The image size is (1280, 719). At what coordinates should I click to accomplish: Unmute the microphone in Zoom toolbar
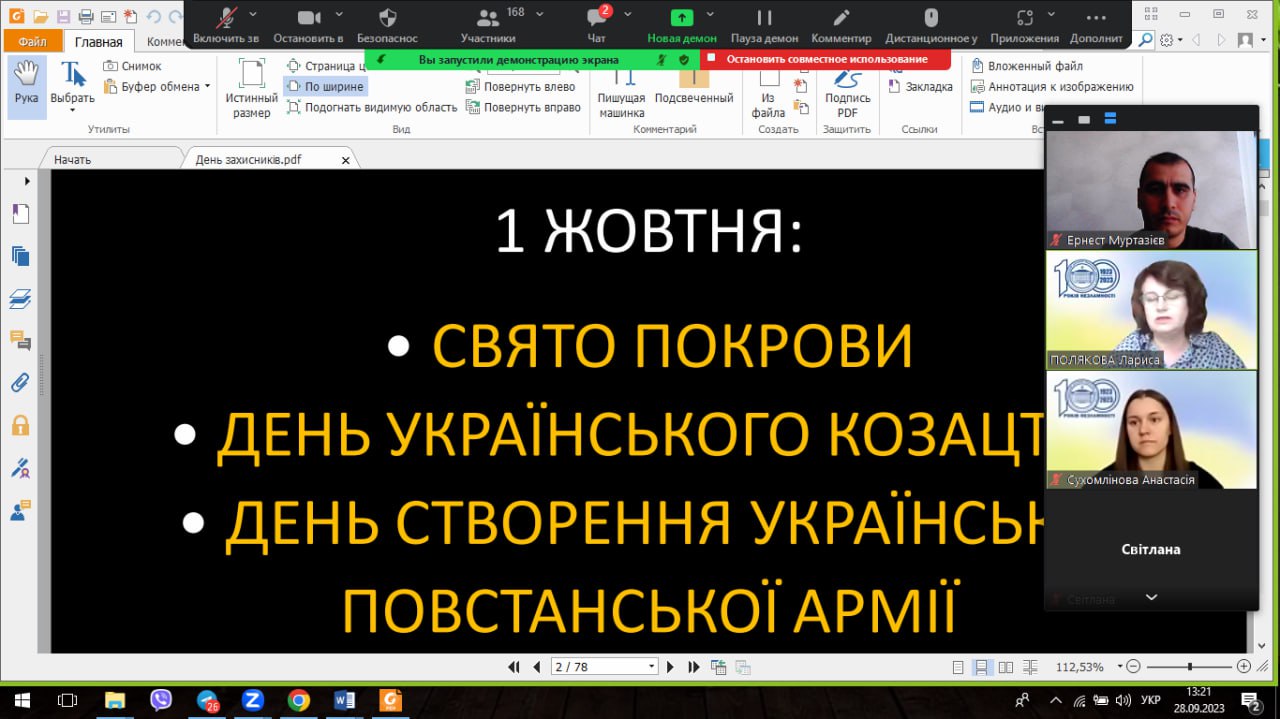click(x=227, y=24)
